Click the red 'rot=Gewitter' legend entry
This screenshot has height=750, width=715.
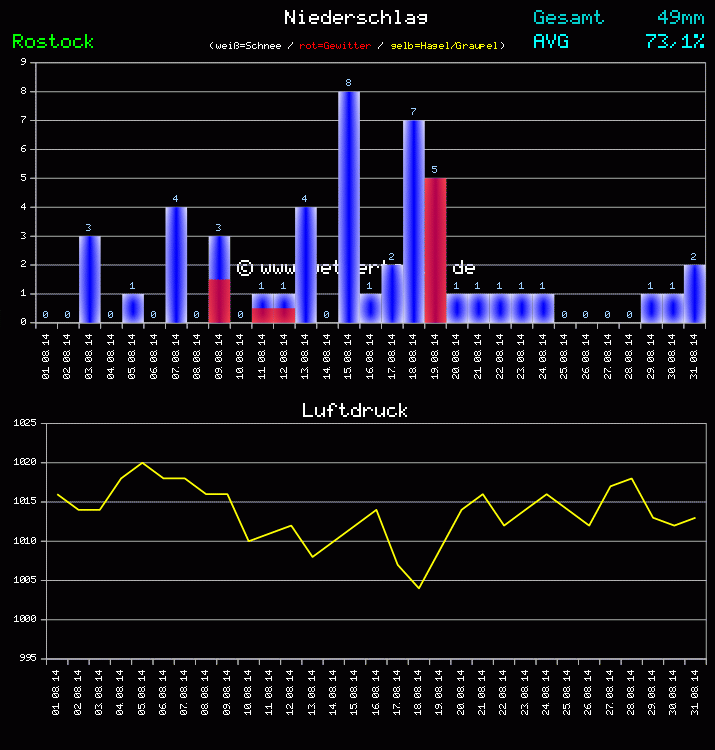[334, 46]
